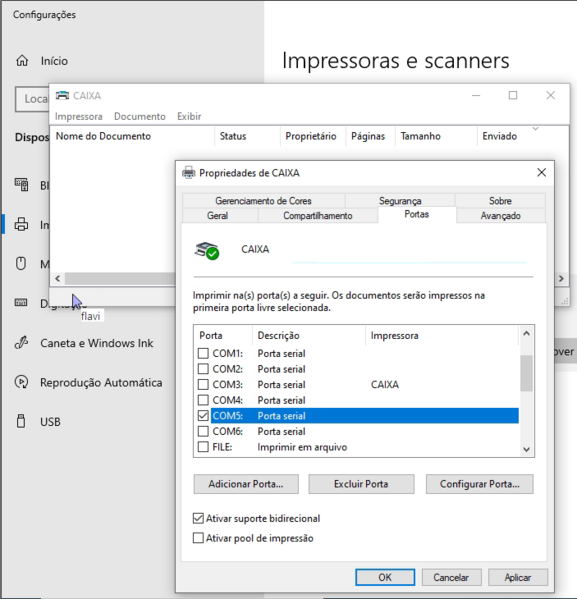Select the Portas tab
Screen dimensions: 577x599
[417, 214]
